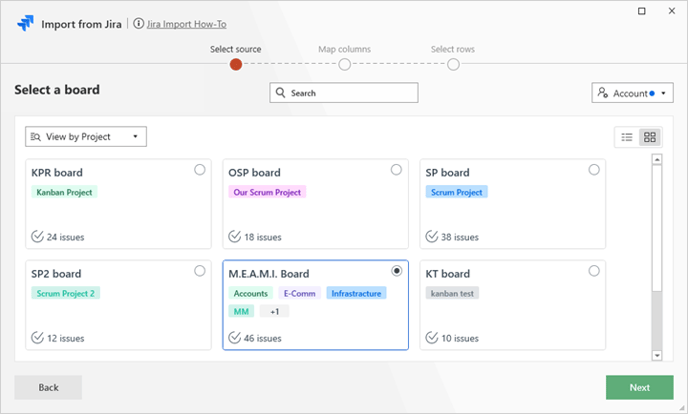Screen dimensions: 688x414
Task: Click the board list scrollbar thumb
Action: coord(657,228)
